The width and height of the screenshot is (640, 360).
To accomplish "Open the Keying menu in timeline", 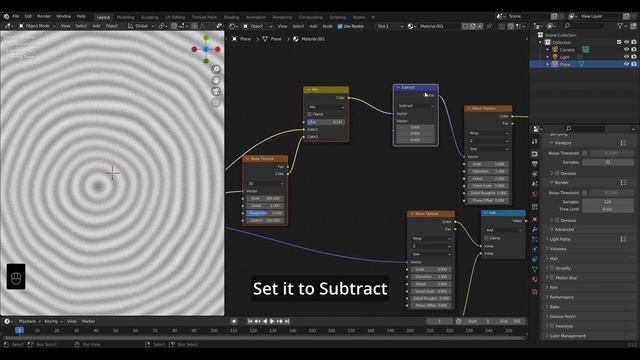I will point(53,322).
